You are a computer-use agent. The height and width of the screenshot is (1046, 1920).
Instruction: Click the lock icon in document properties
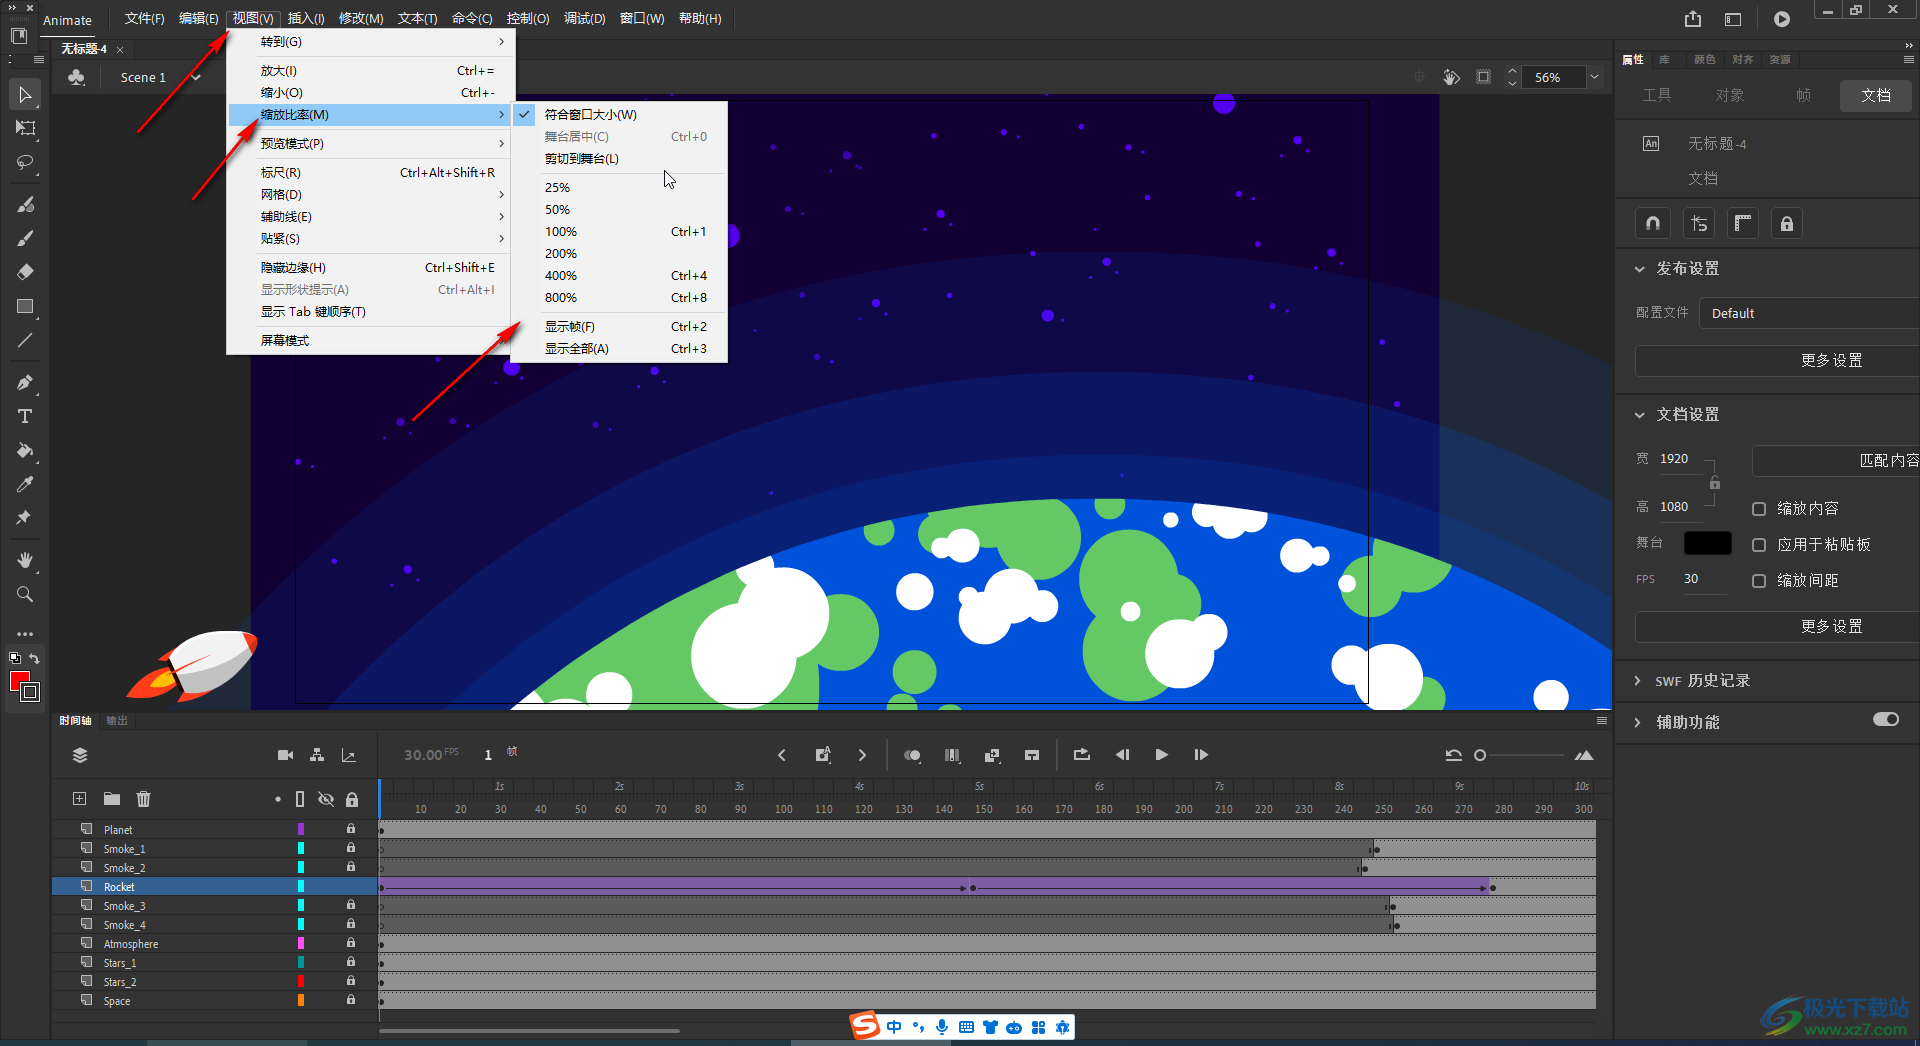(1787, 224)
